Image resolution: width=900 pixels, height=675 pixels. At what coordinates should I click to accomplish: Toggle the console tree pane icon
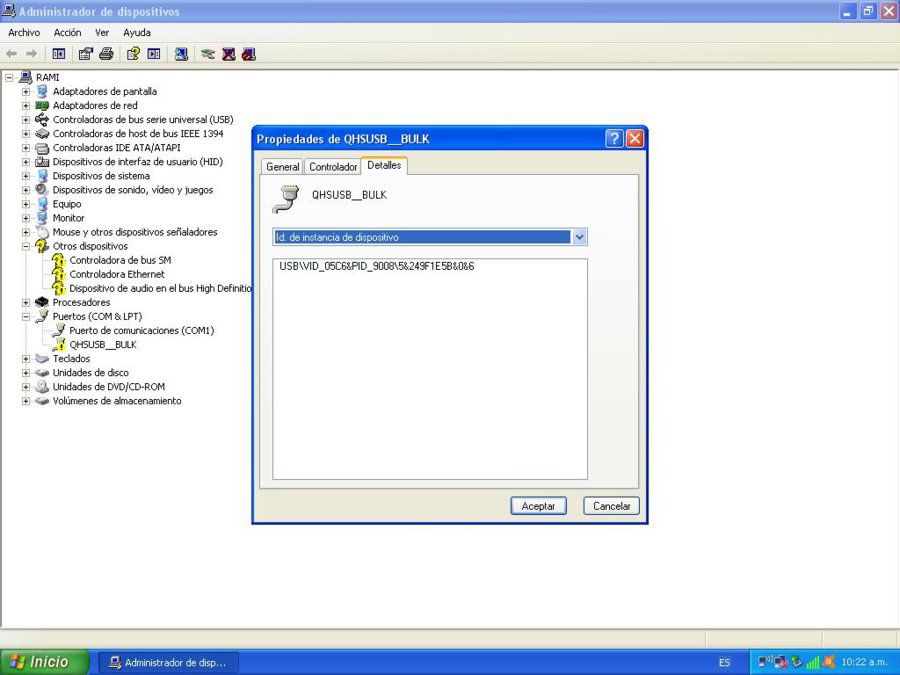59,54
